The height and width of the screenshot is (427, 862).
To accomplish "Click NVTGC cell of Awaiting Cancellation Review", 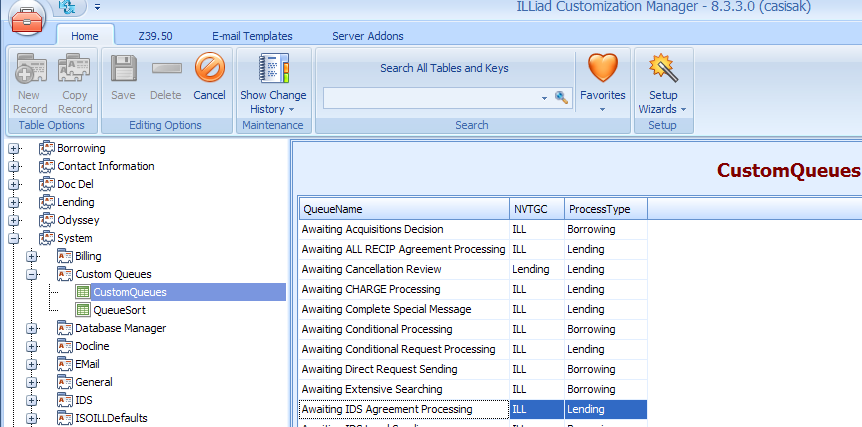I will (x=537, y=269).
